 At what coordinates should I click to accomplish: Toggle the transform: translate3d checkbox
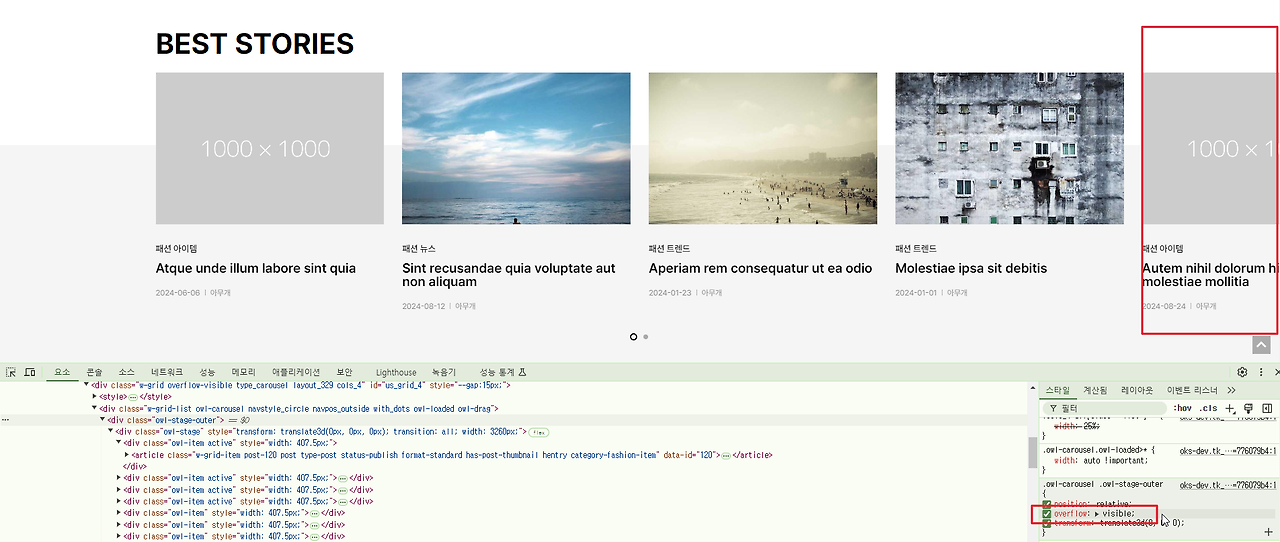(1047, 523)
